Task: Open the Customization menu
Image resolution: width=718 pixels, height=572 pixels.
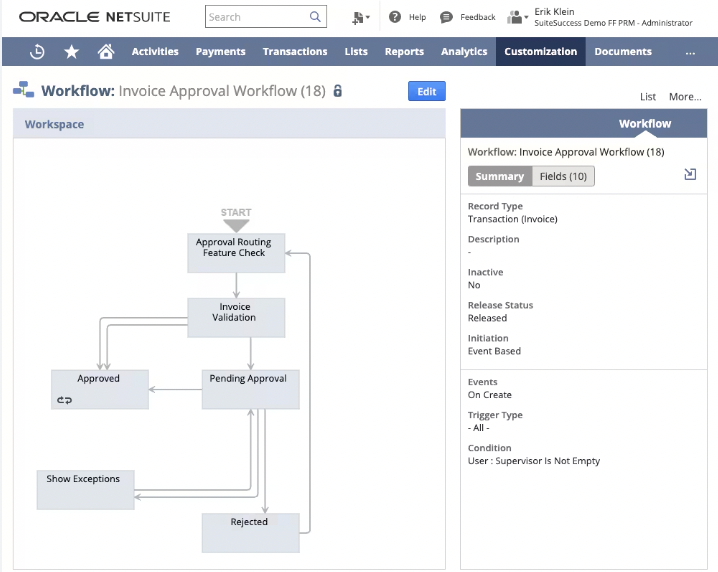Action: click(x=541, y=51)
